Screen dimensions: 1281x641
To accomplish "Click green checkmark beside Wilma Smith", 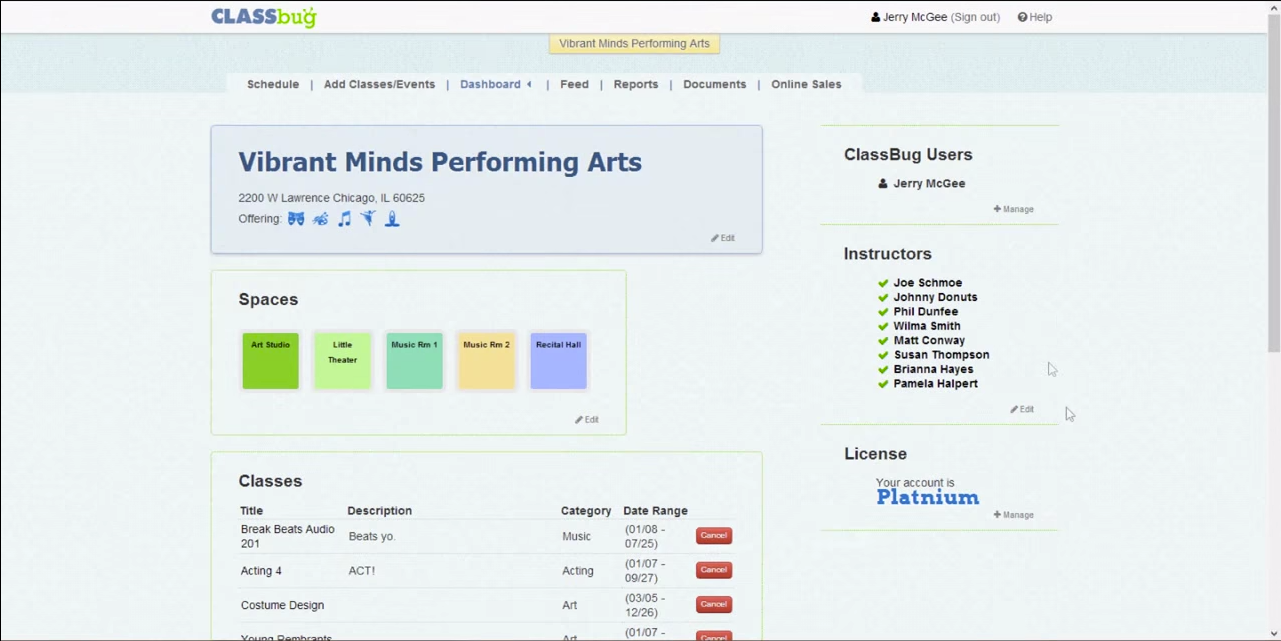I will 883,326.
